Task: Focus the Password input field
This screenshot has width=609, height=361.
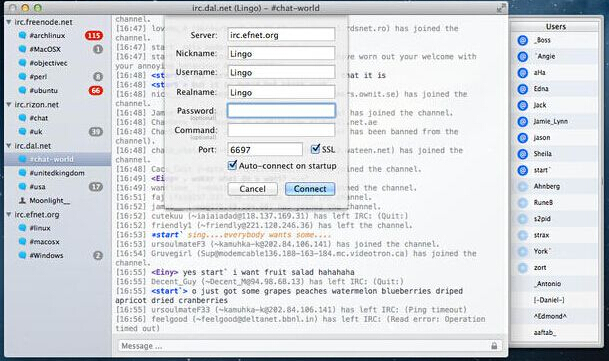Action: [x=281, y=111]
